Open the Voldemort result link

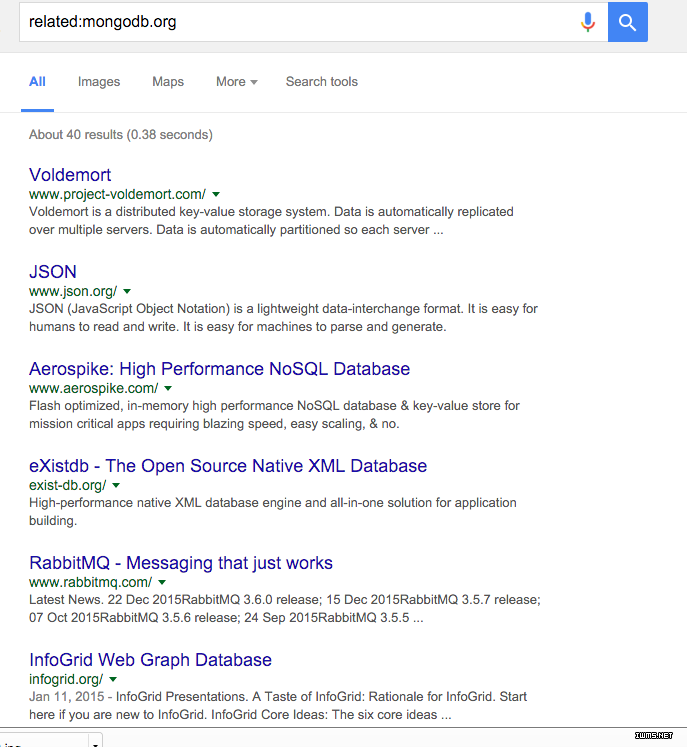click(70, 175)
